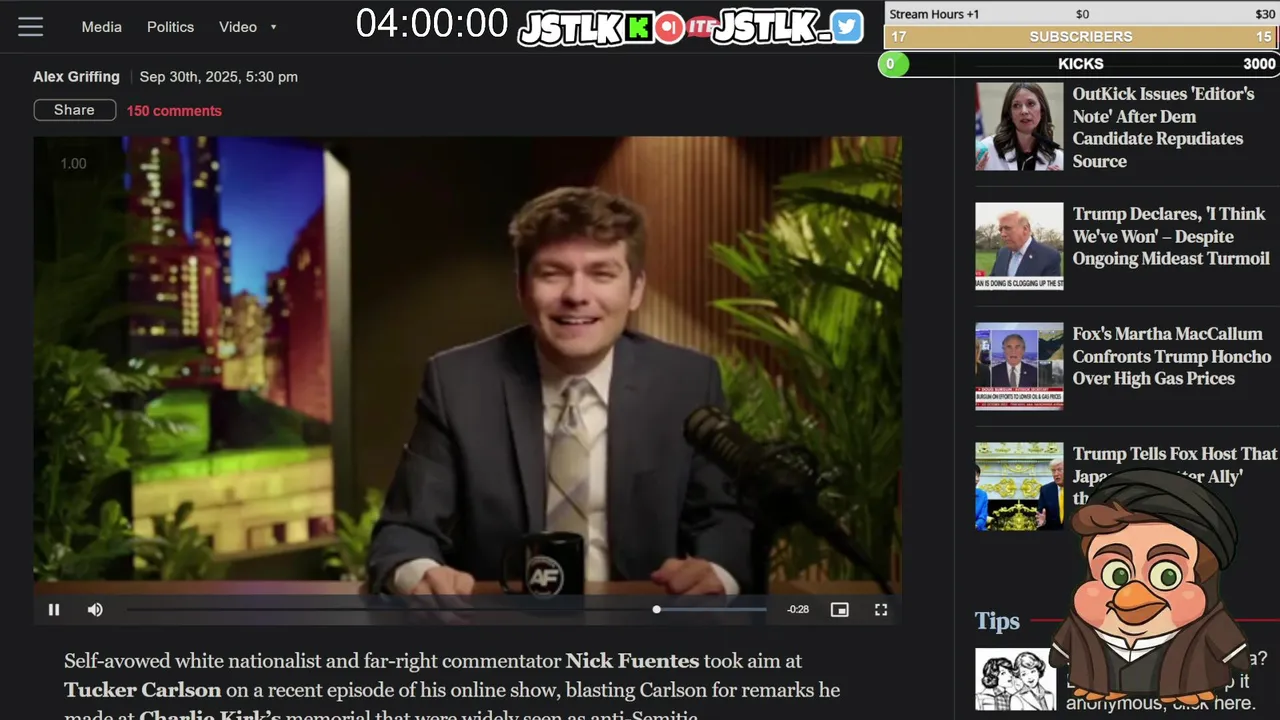1280x720 pixels.
Task: Open Martha MacCallum gas prices article
Action: pos(1172,356)
